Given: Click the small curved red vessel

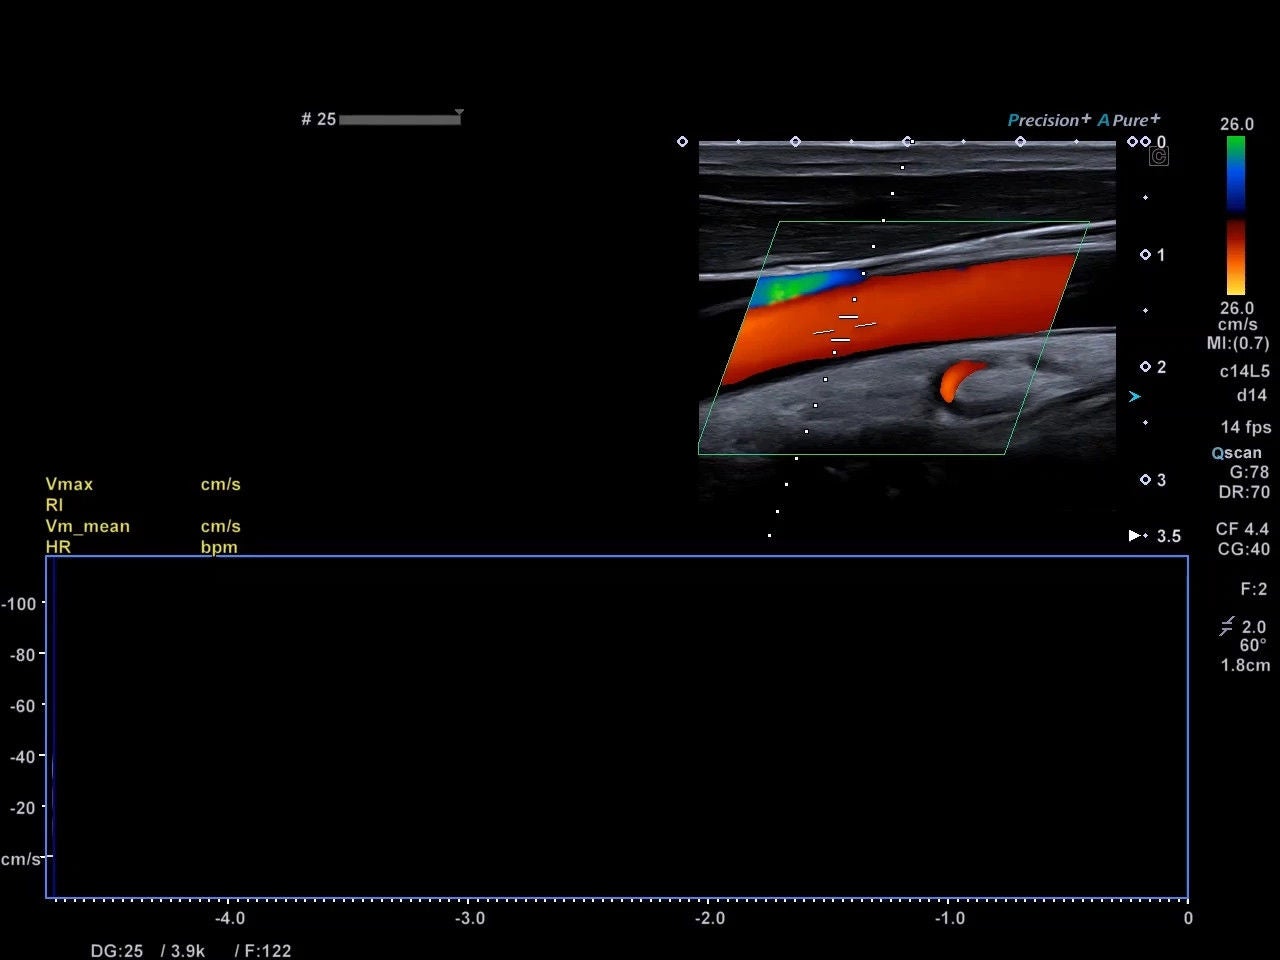Looking at the screenshot, I should click(x=961, y=380).
